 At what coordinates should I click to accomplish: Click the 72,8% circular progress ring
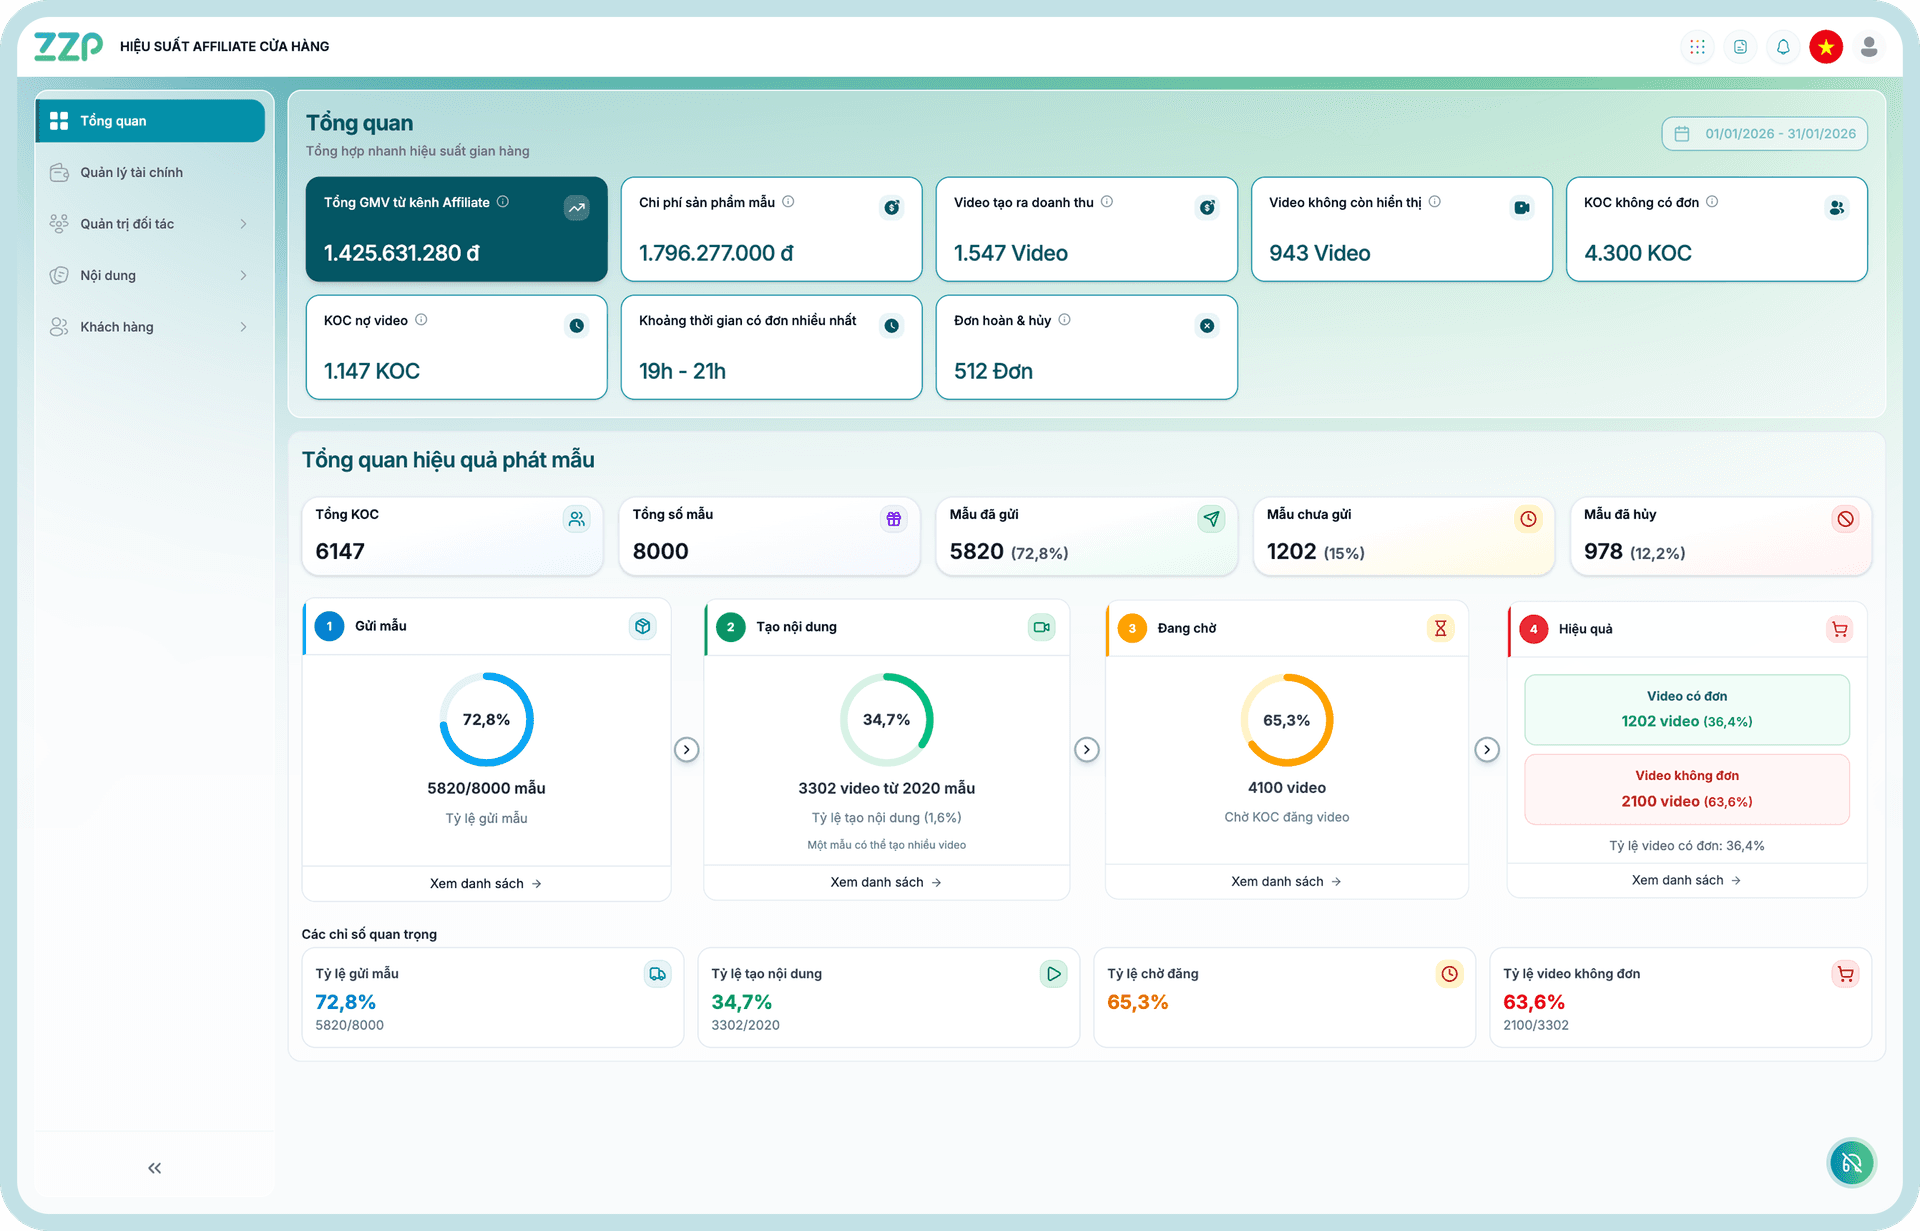[x=486, y=720]
